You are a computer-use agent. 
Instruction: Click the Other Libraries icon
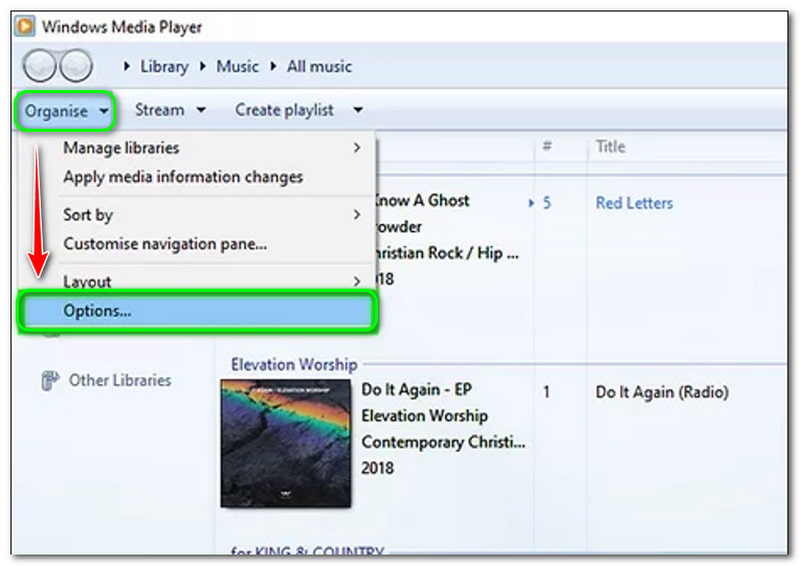pyautogui.click(x=49, y=381)
